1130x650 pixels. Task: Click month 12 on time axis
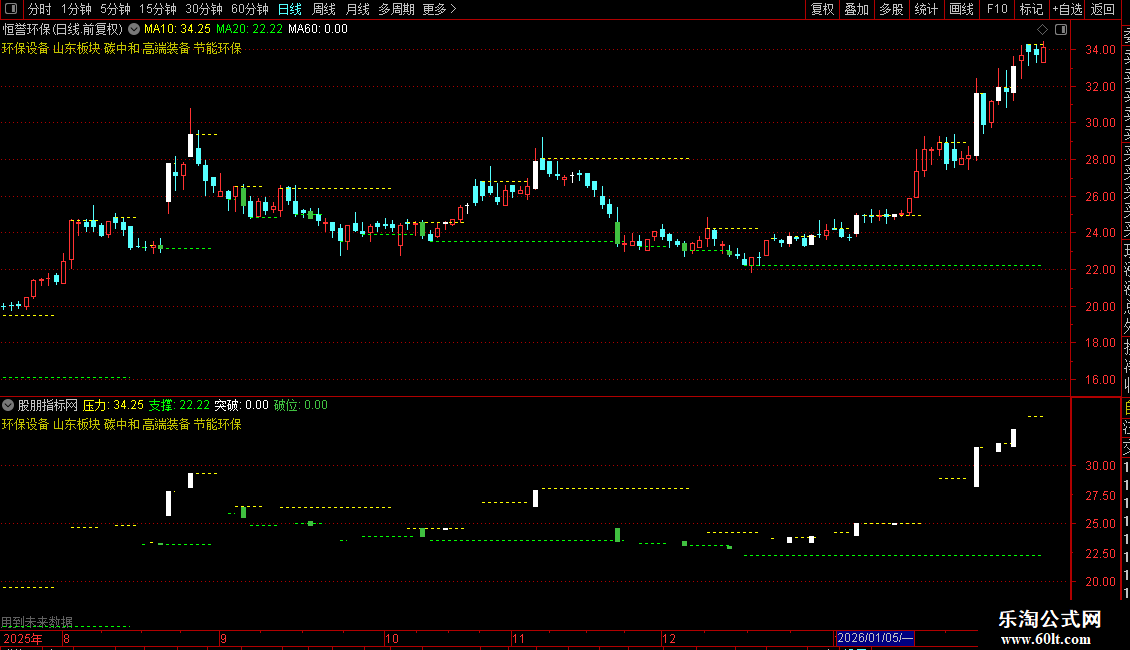pyautogui.click(x=669, y=638)
